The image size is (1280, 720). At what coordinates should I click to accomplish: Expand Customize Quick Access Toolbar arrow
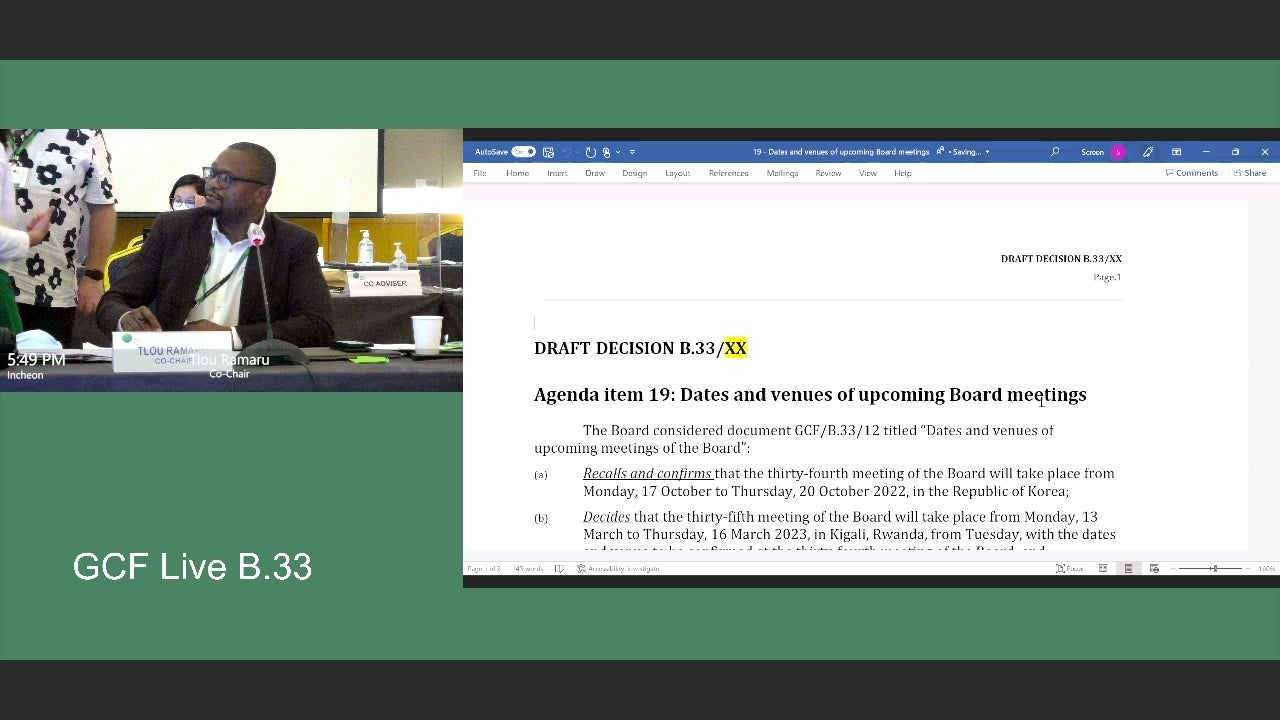tap(632, 152)
